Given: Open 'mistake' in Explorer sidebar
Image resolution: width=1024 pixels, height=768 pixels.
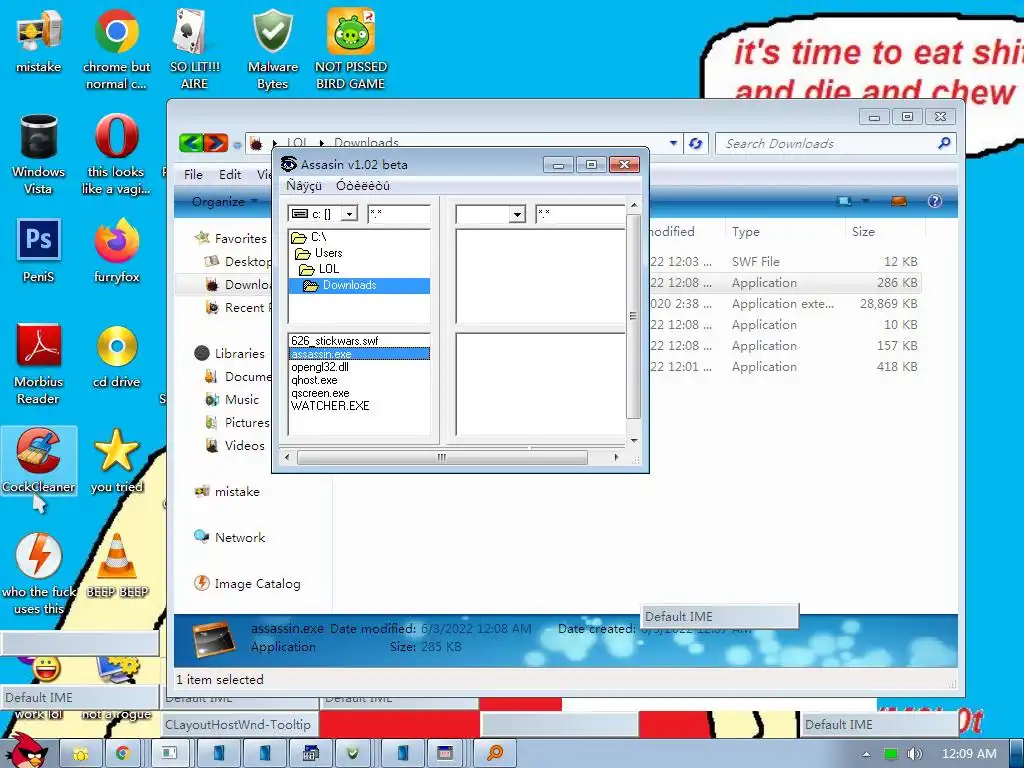Looking at the screenshot, I should coord(227,492).
